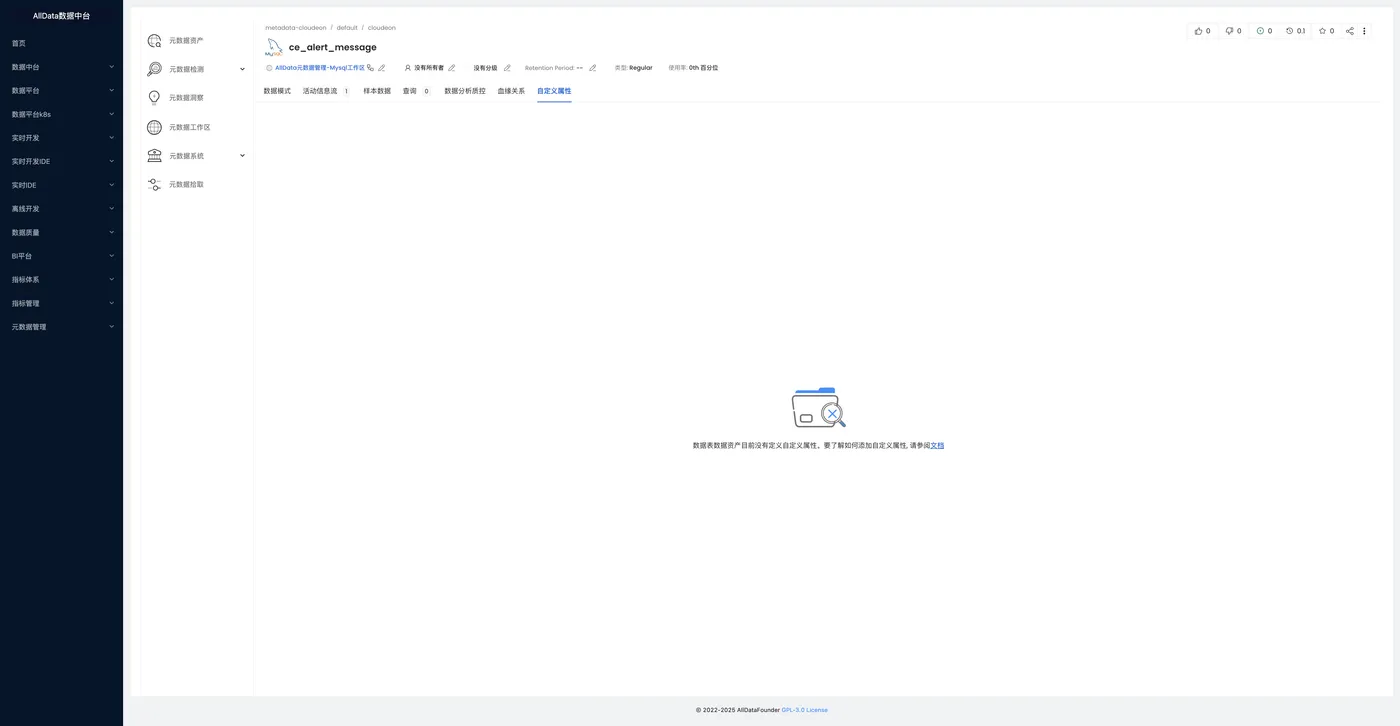Edit owner pencil icon beside 没有所有者
1400x726 pixels.
pyautogui.click(x=451, y=68)
